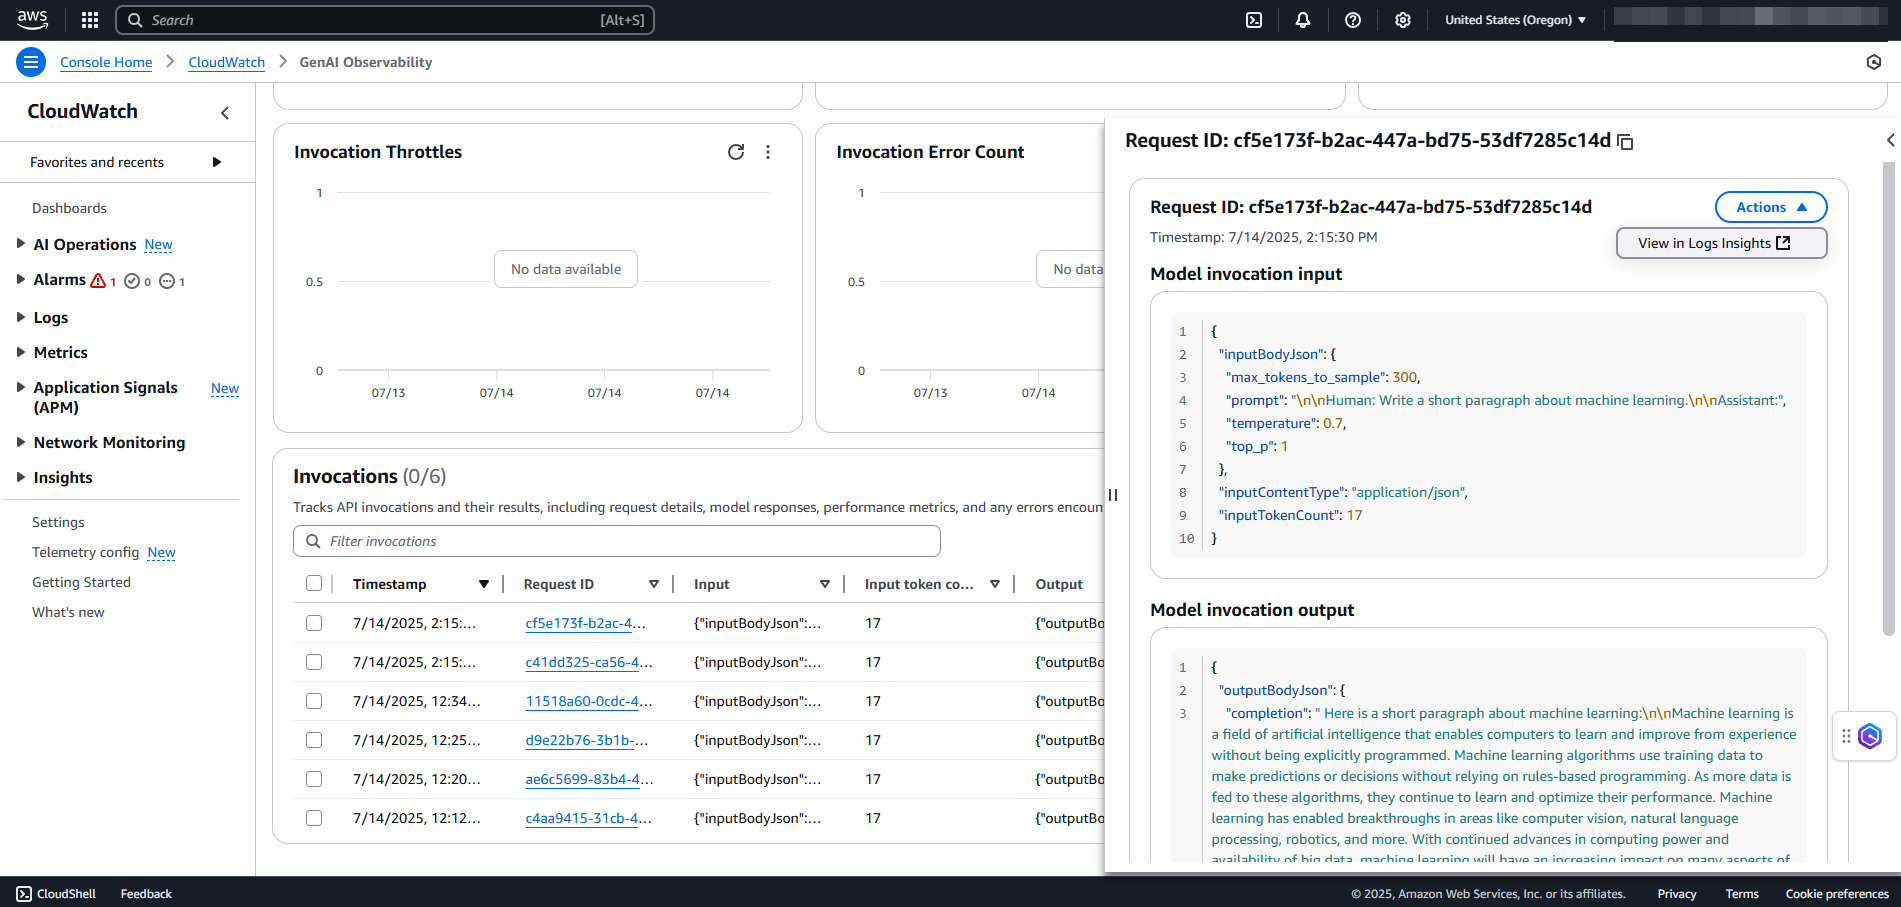This screenshot has height=907, width=1901.
Task: Copy the Request ID using the copy icon
Action: 1625,142
